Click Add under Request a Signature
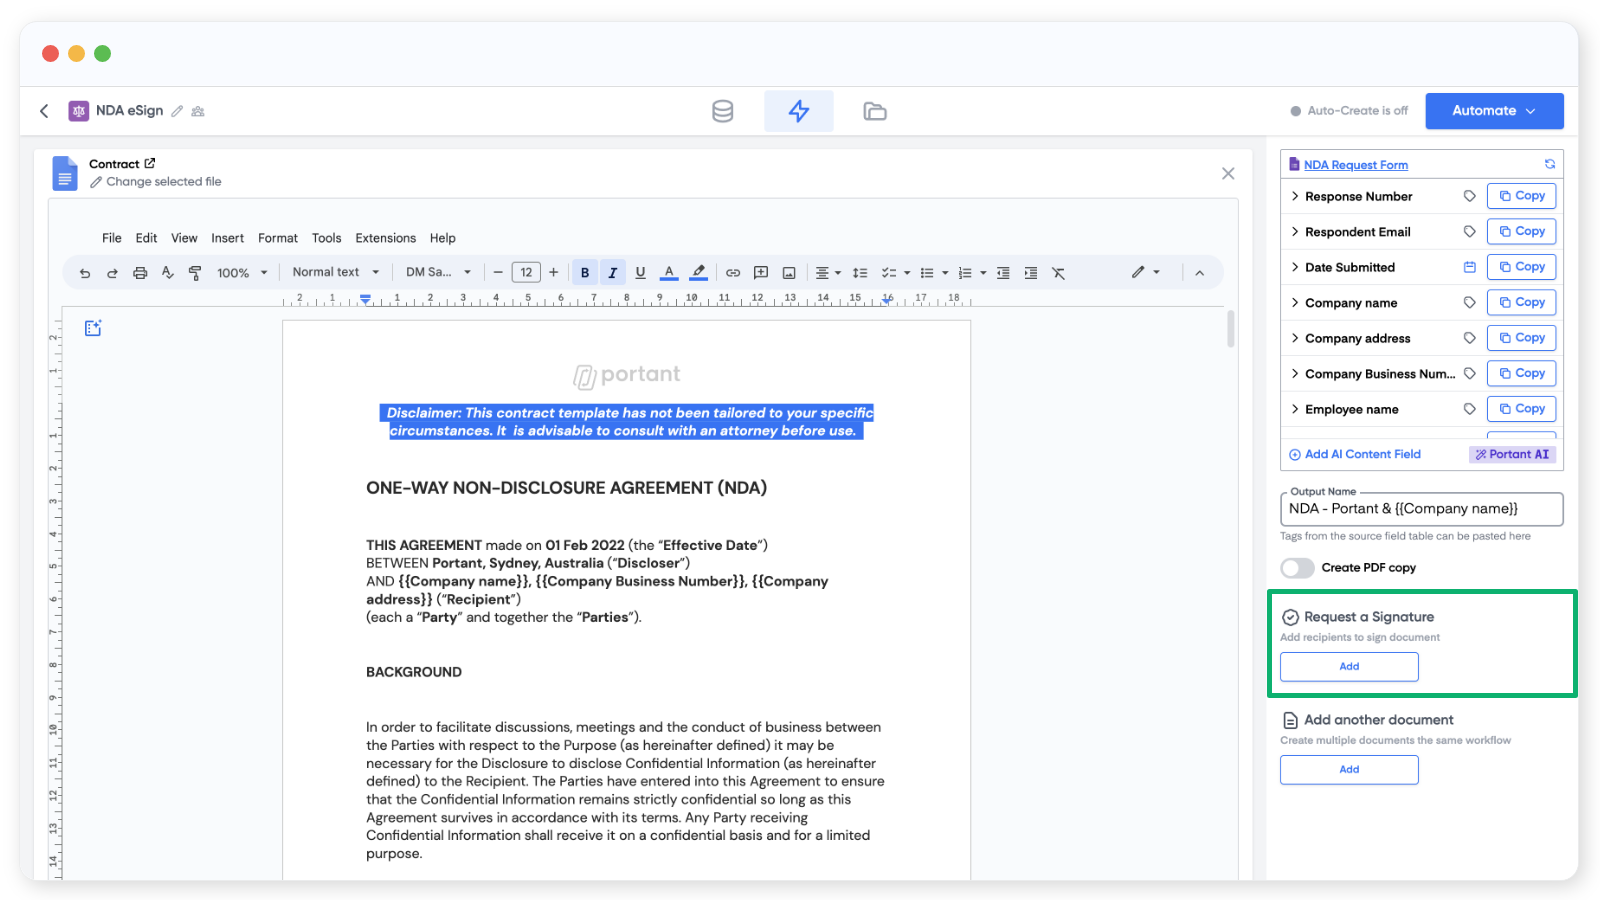Image resolution: width=1600 pixels, height=900 pixels. click(1348, 667)
